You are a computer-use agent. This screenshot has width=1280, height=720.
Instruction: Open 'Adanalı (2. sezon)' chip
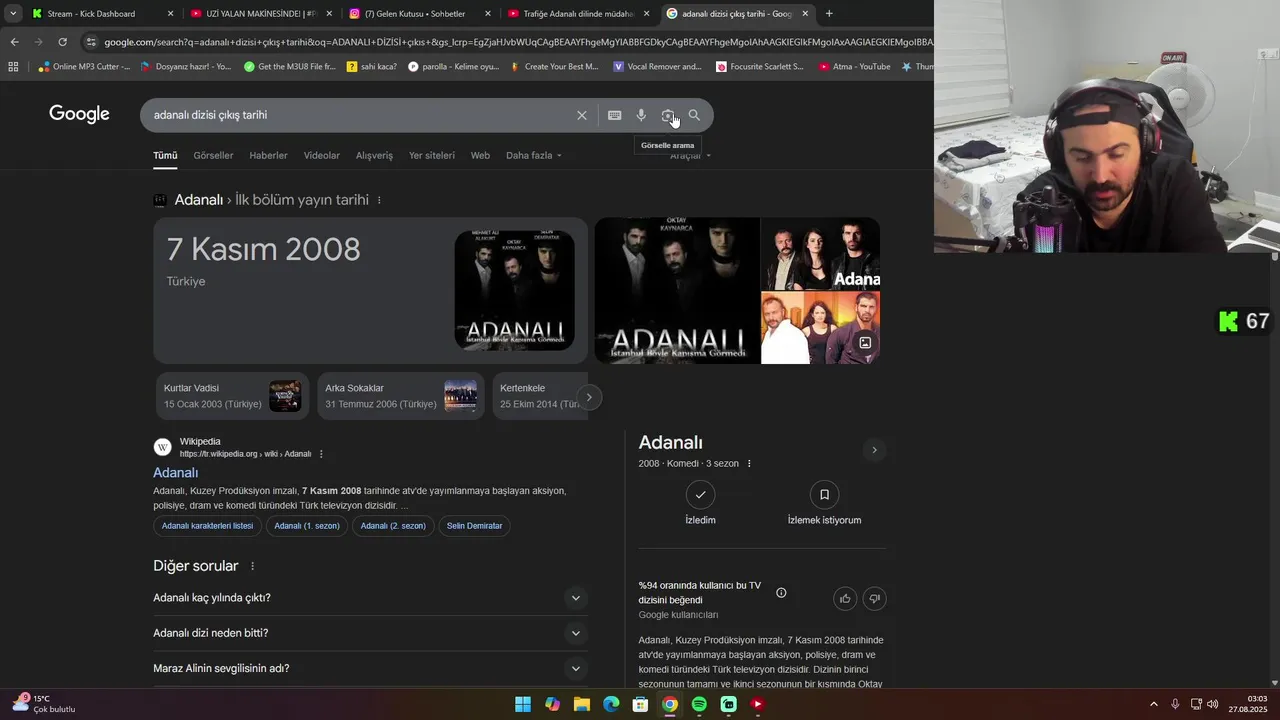click(393, 526)
